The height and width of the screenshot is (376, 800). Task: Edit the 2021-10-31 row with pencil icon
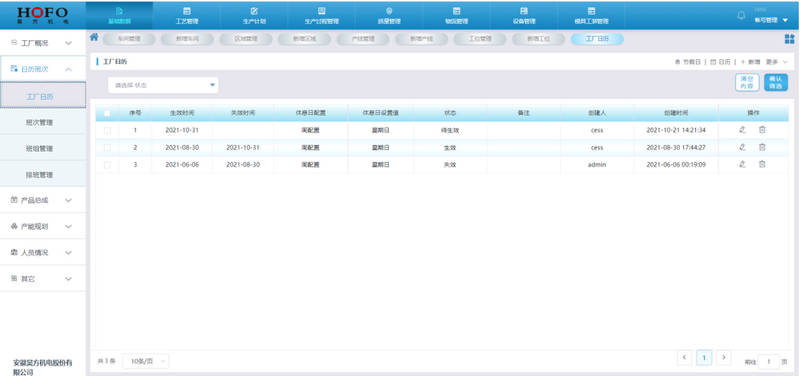pyautogui.click(x=742, y=130)
